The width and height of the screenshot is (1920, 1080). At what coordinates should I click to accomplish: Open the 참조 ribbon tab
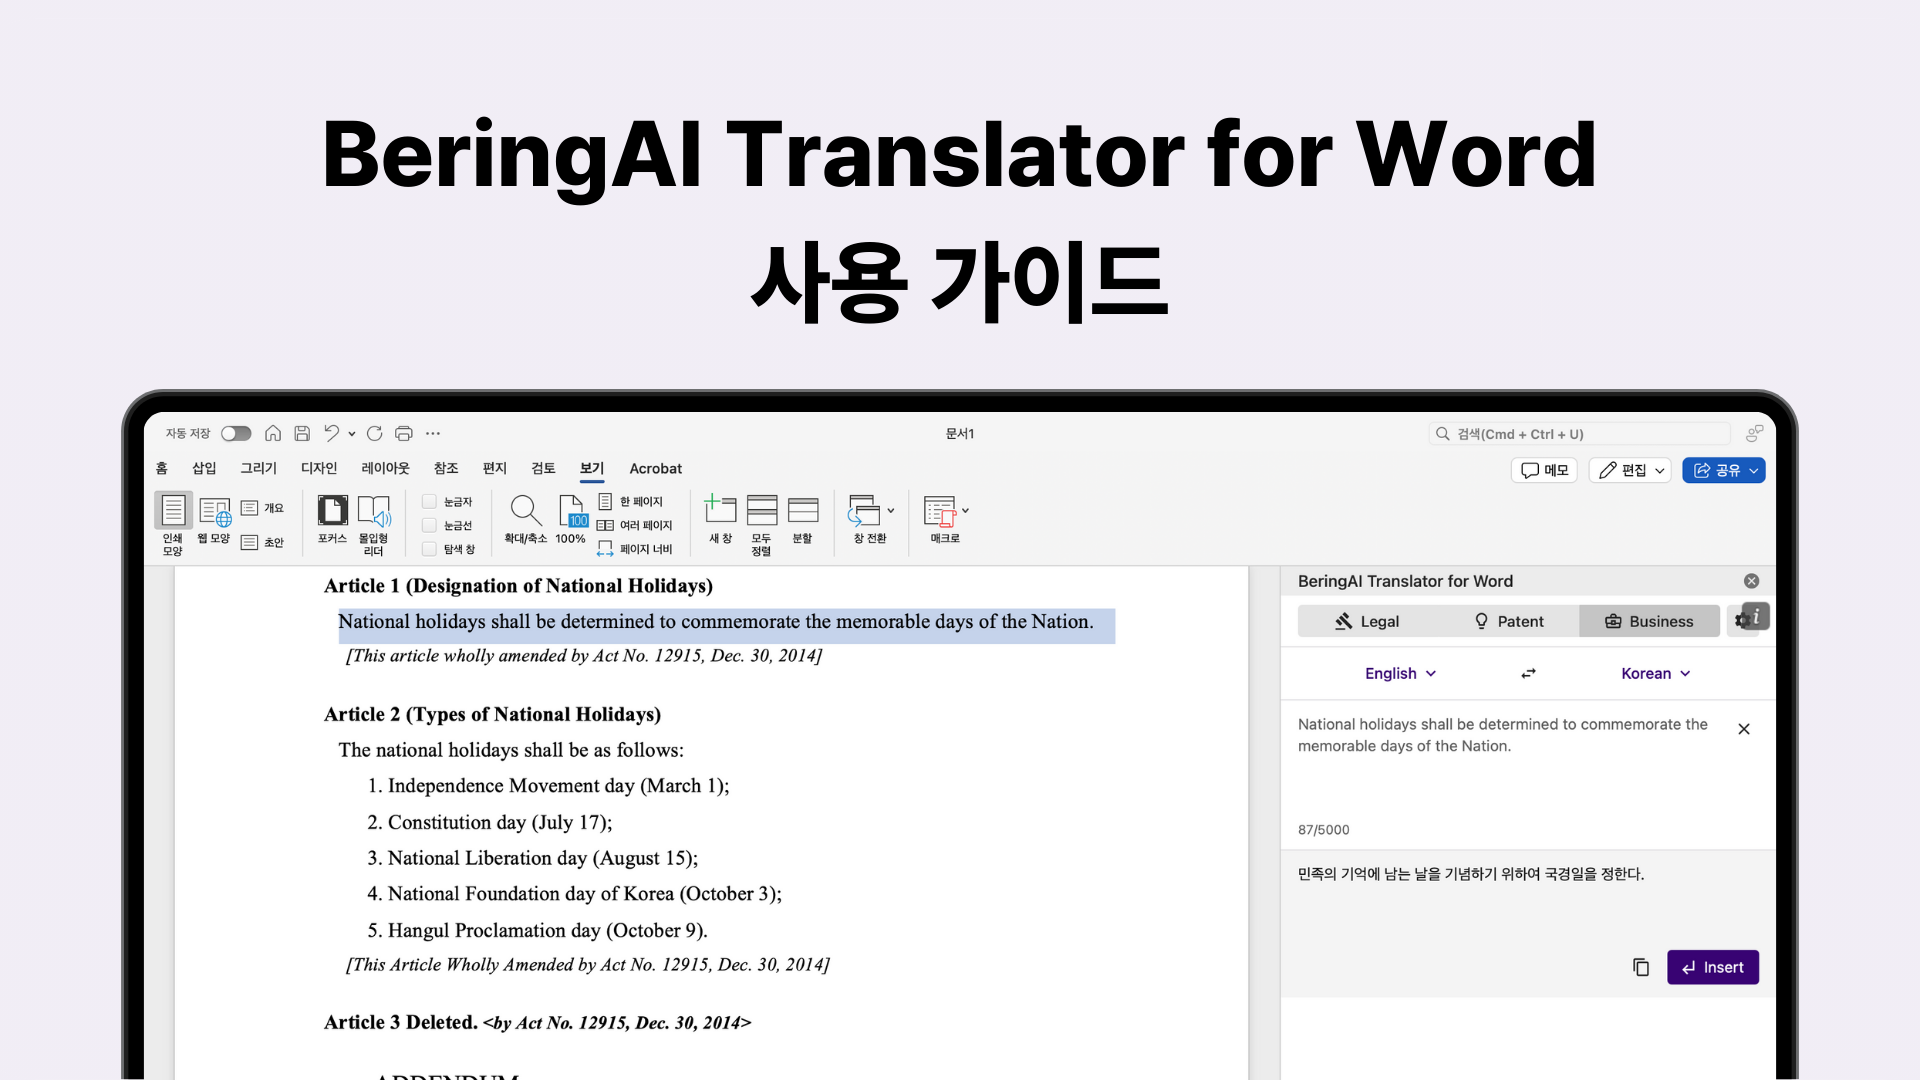pos(446,468)
